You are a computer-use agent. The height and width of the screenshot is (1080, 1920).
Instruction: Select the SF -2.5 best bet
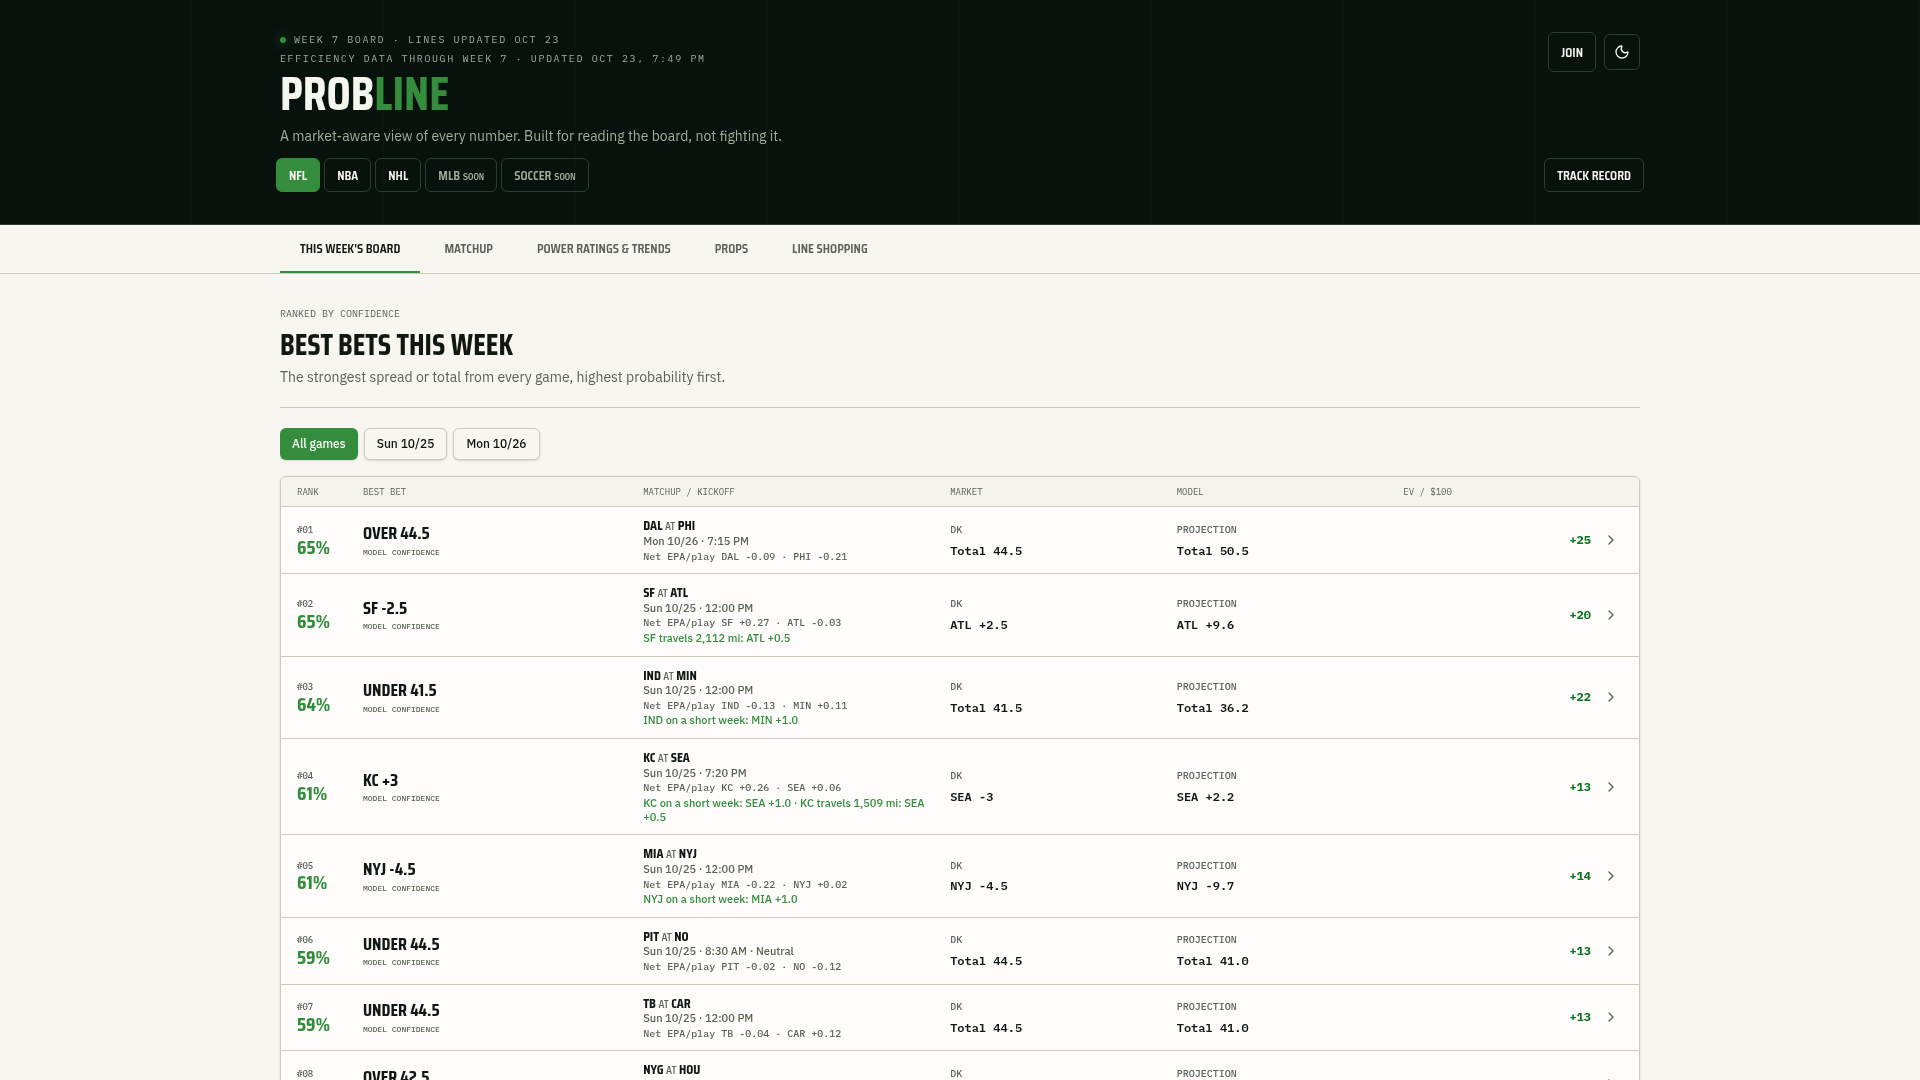coord(385,608)
